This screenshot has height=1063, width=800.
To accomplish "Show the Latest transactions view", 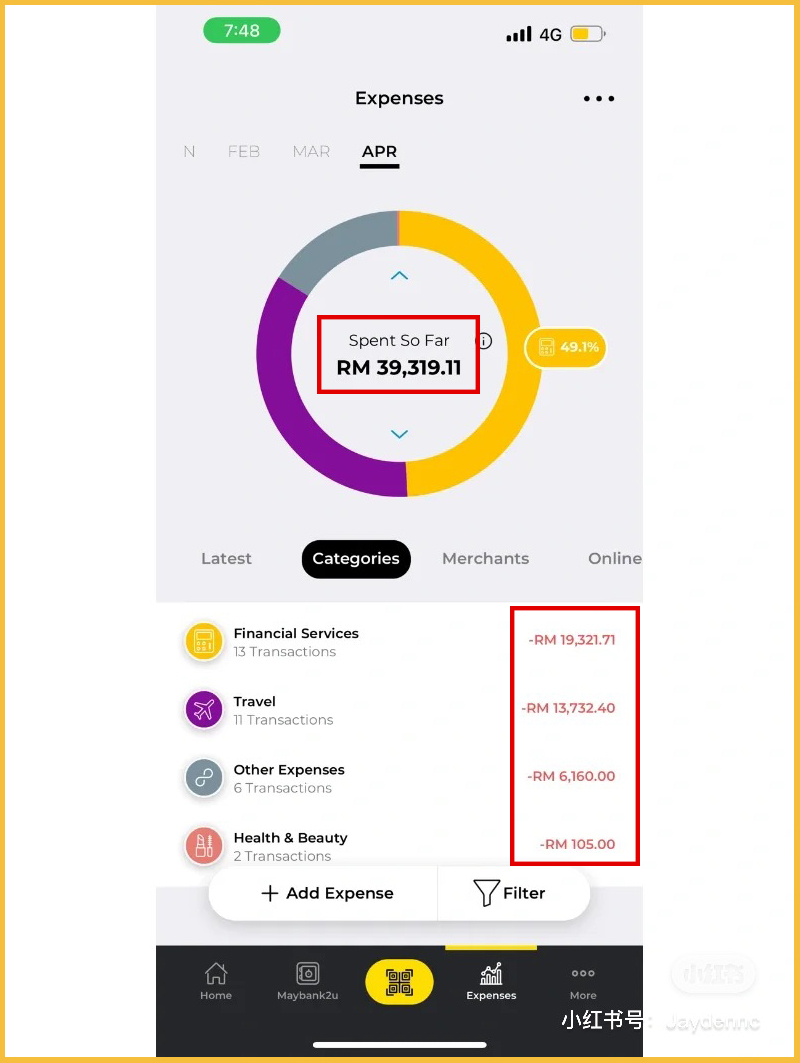I will click(x=226, y=559).
